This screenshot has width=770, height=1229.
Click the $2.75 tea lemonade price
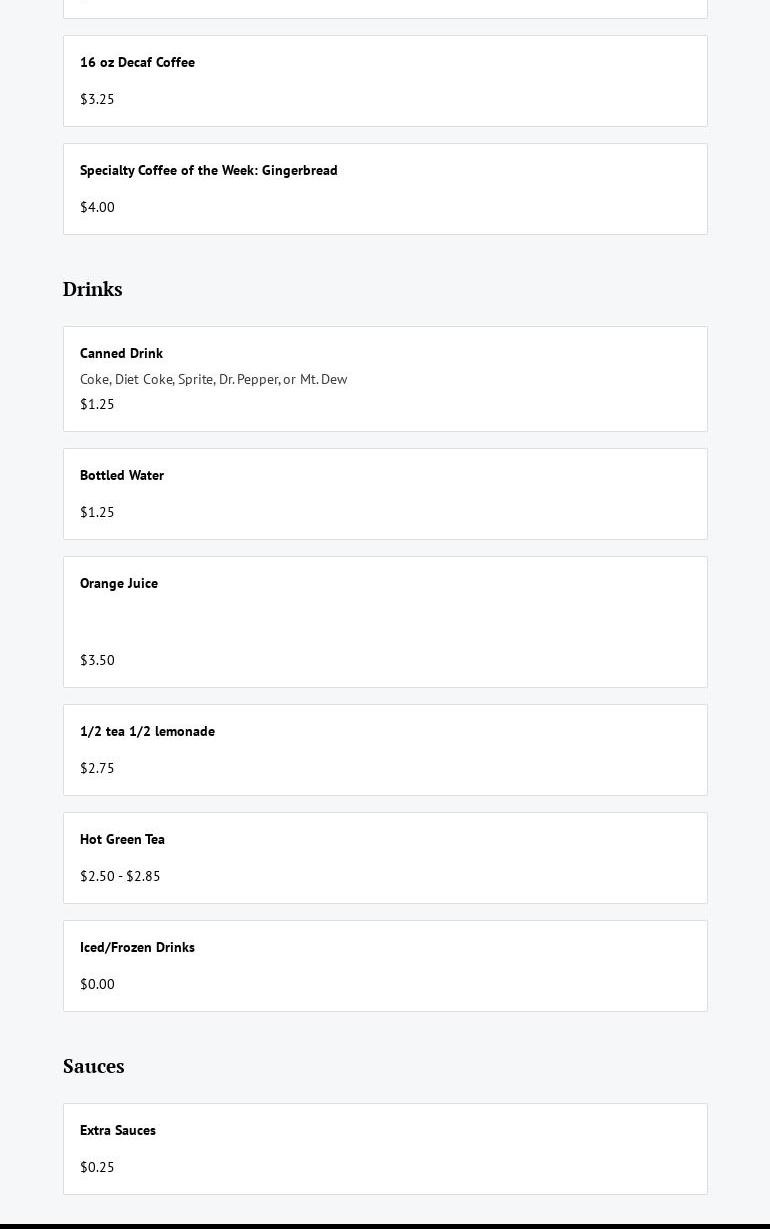click(97, 768)
